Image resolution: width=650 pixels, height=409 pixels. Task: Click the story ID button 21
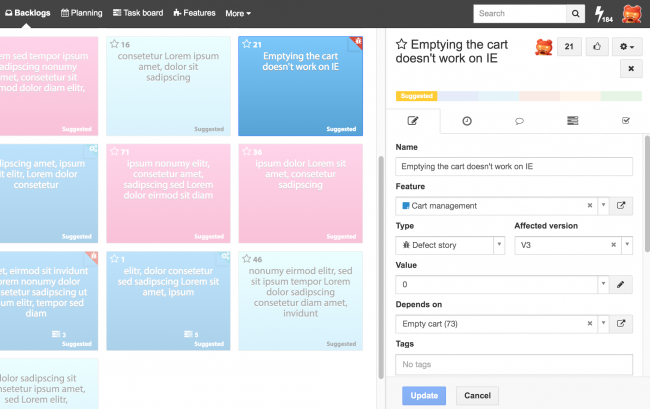pyautogui.click(x=569, y=46)
